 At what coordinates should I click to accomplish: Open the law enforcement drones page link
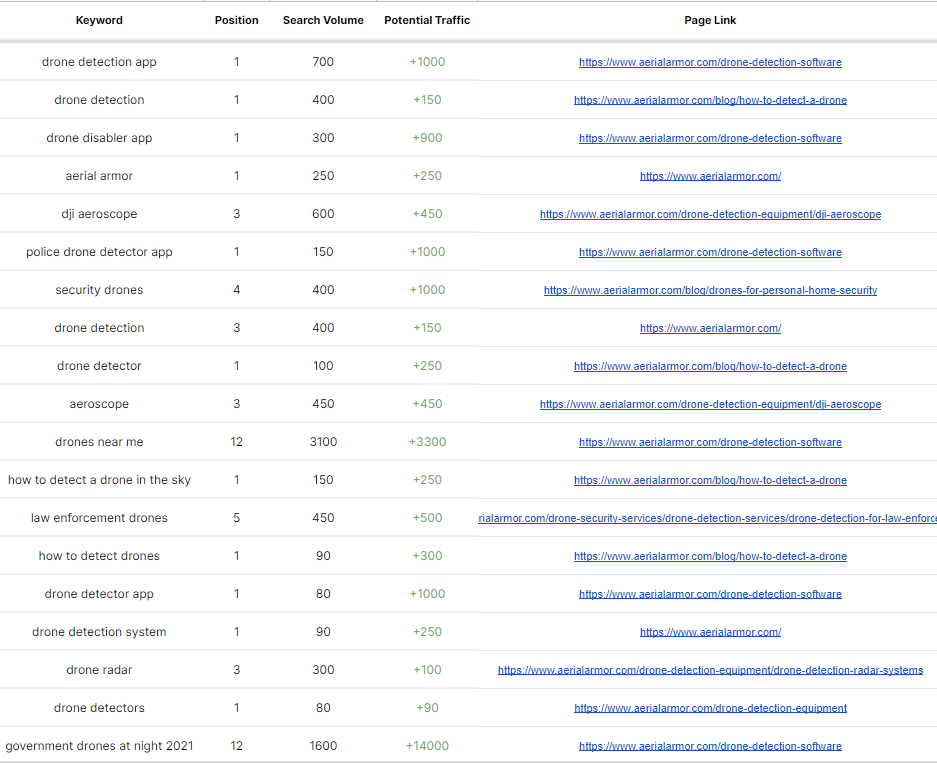[x=708, y=518]
